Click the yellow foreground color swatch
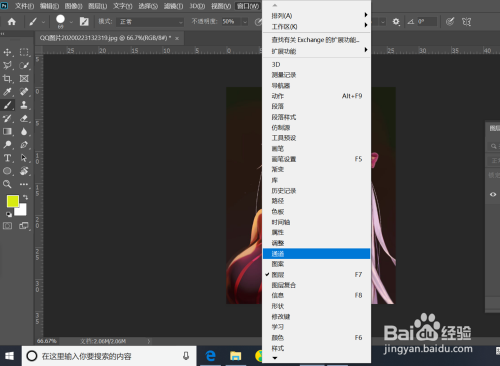 (12, 201)
